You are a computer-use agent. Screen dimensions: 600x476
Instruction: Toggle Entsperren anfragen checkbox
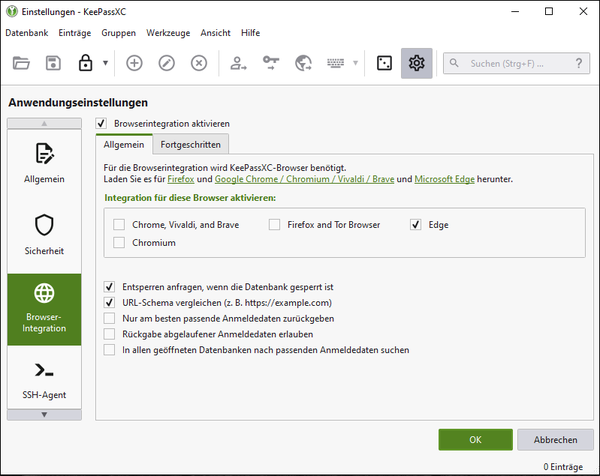[109, 287]
